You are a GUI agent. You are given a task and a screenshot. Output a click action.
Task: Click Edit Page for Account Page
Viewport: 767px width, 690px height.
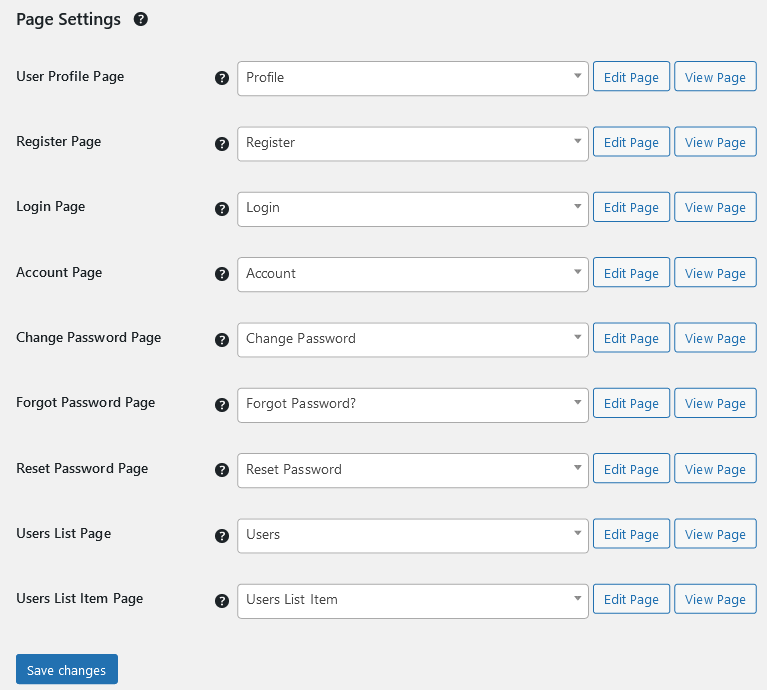(x=631, y=272)
